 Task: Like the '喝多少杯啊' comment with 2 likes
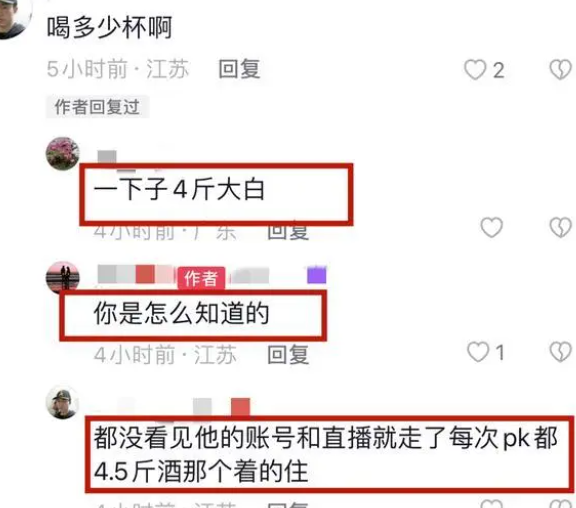tap(475, 70)
